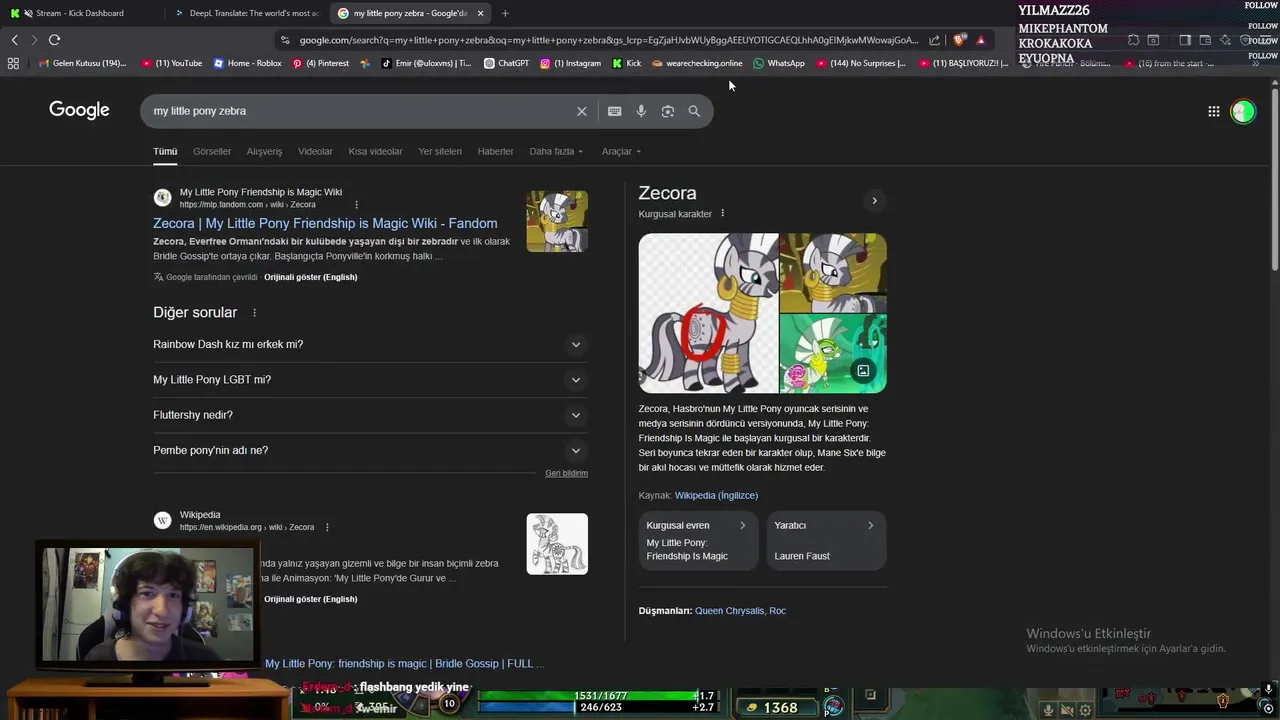Open the Google apps grid
This screenshot has height=720, width=1280.
[1214, 112]
